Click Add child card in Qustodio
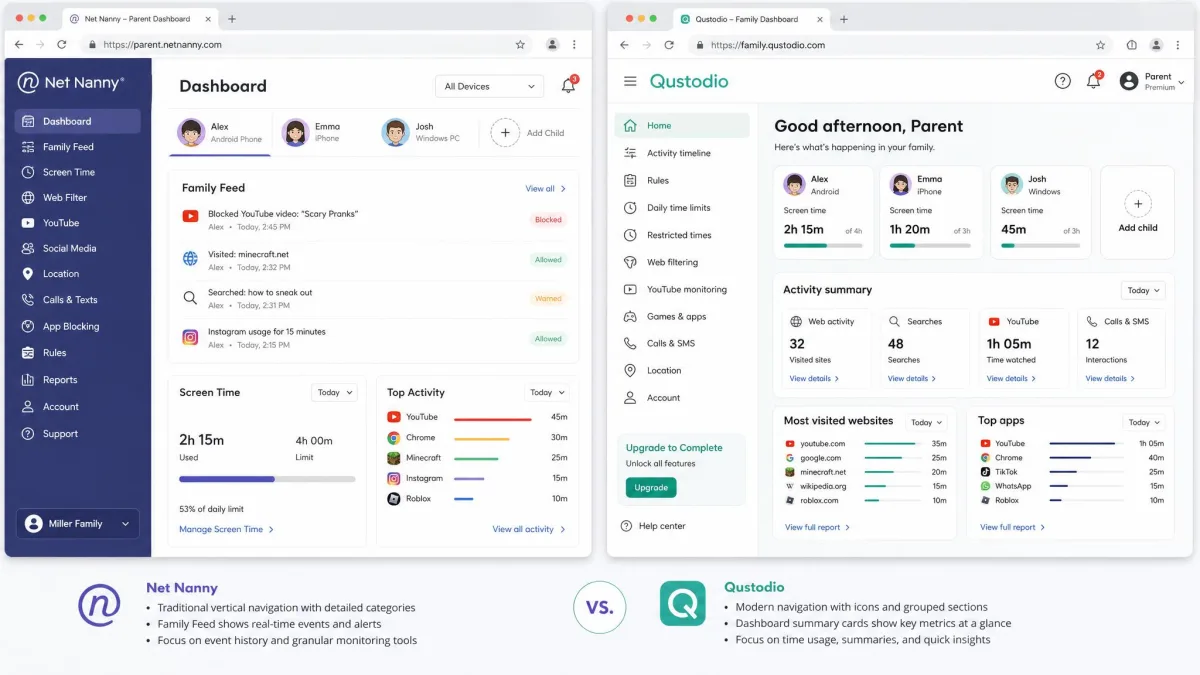 pyautogui.click(x=1138, y=212)
